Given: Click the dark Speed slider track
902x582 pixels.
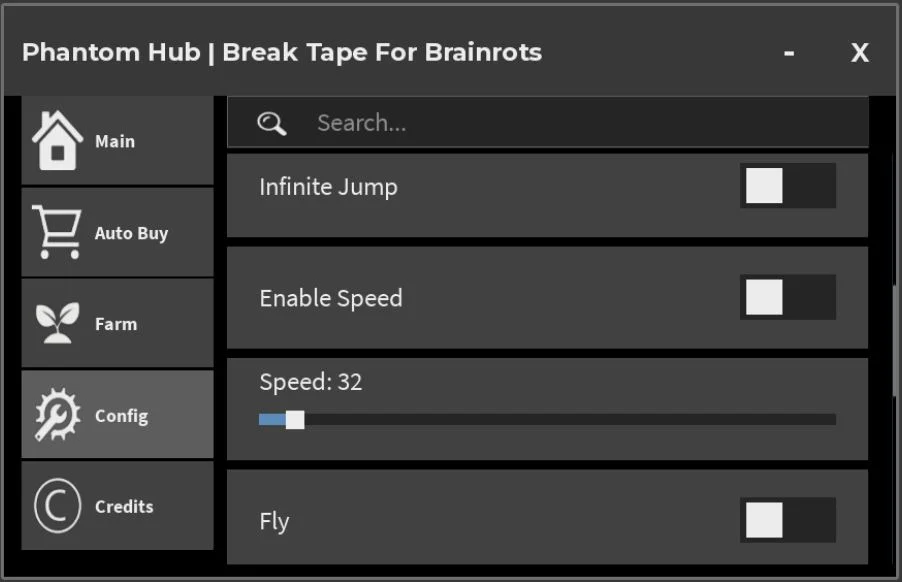Looking at the screenshot, I should [570, 420].
